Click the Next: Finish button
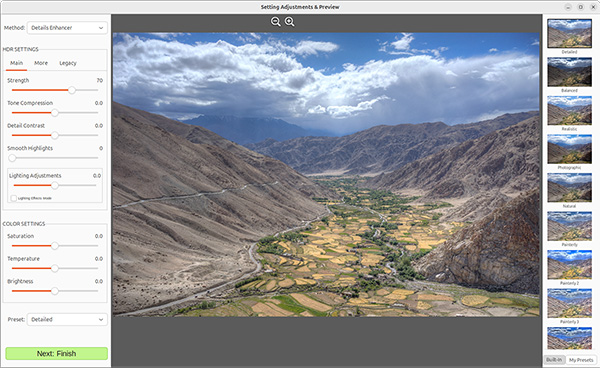 pyautogui.click(x=57, y=353)
